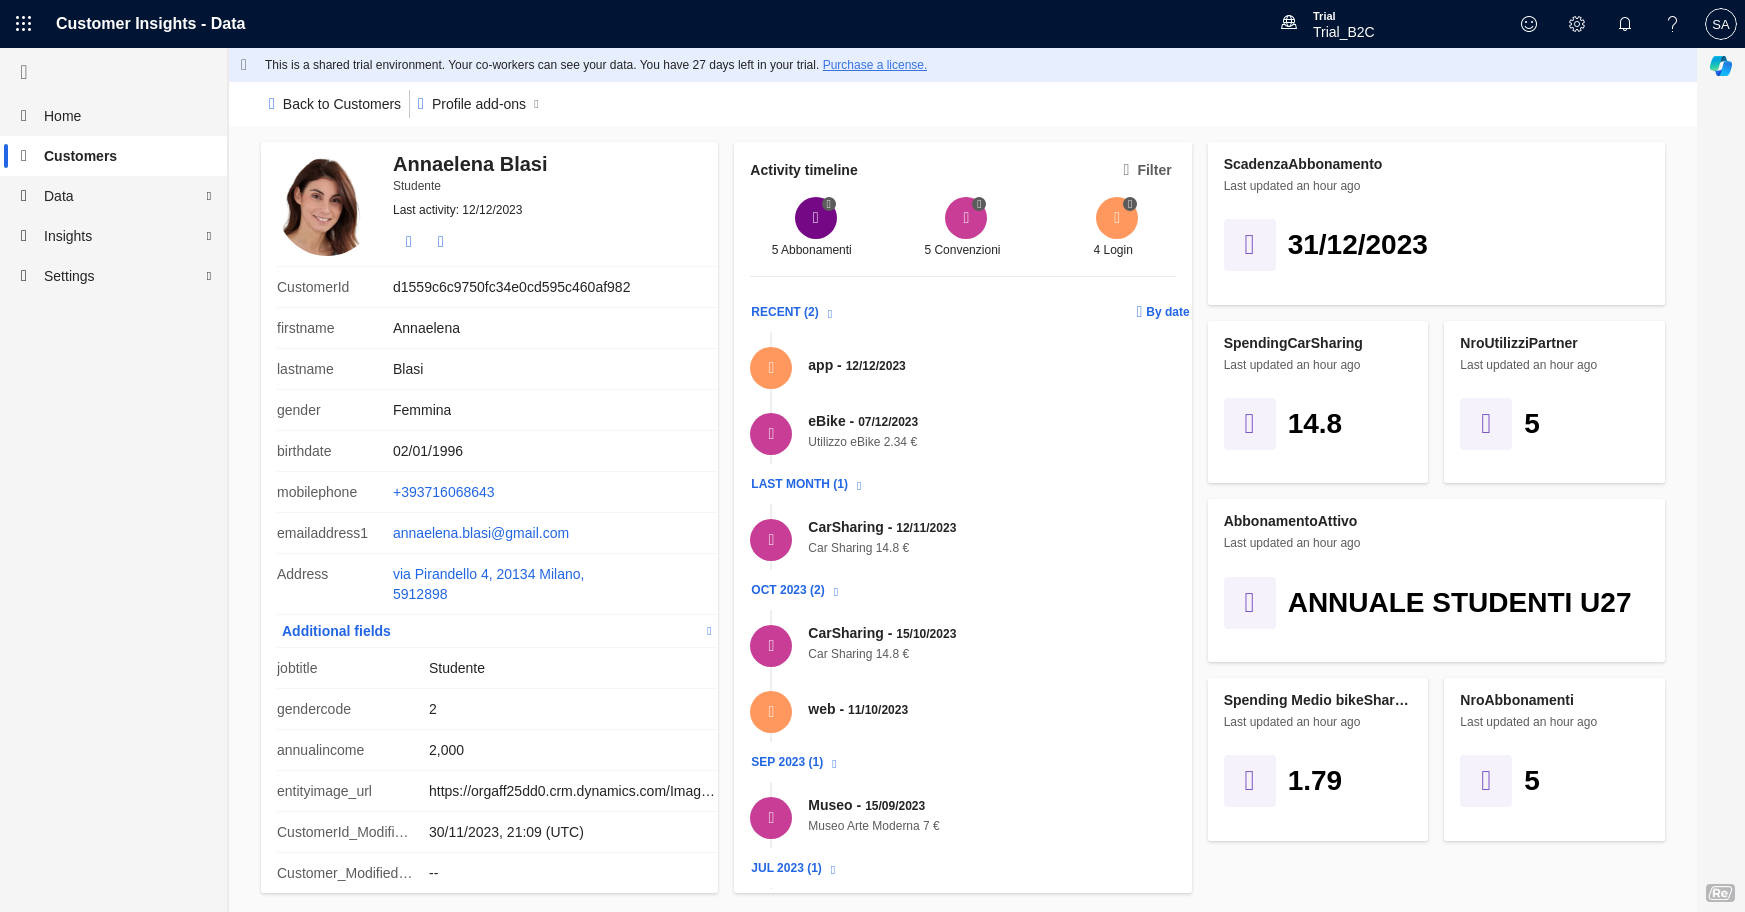This screenshot has width=1745, height=912.
Task: Toggle the activity timeline sort with By date
Action: [1163, 311]
